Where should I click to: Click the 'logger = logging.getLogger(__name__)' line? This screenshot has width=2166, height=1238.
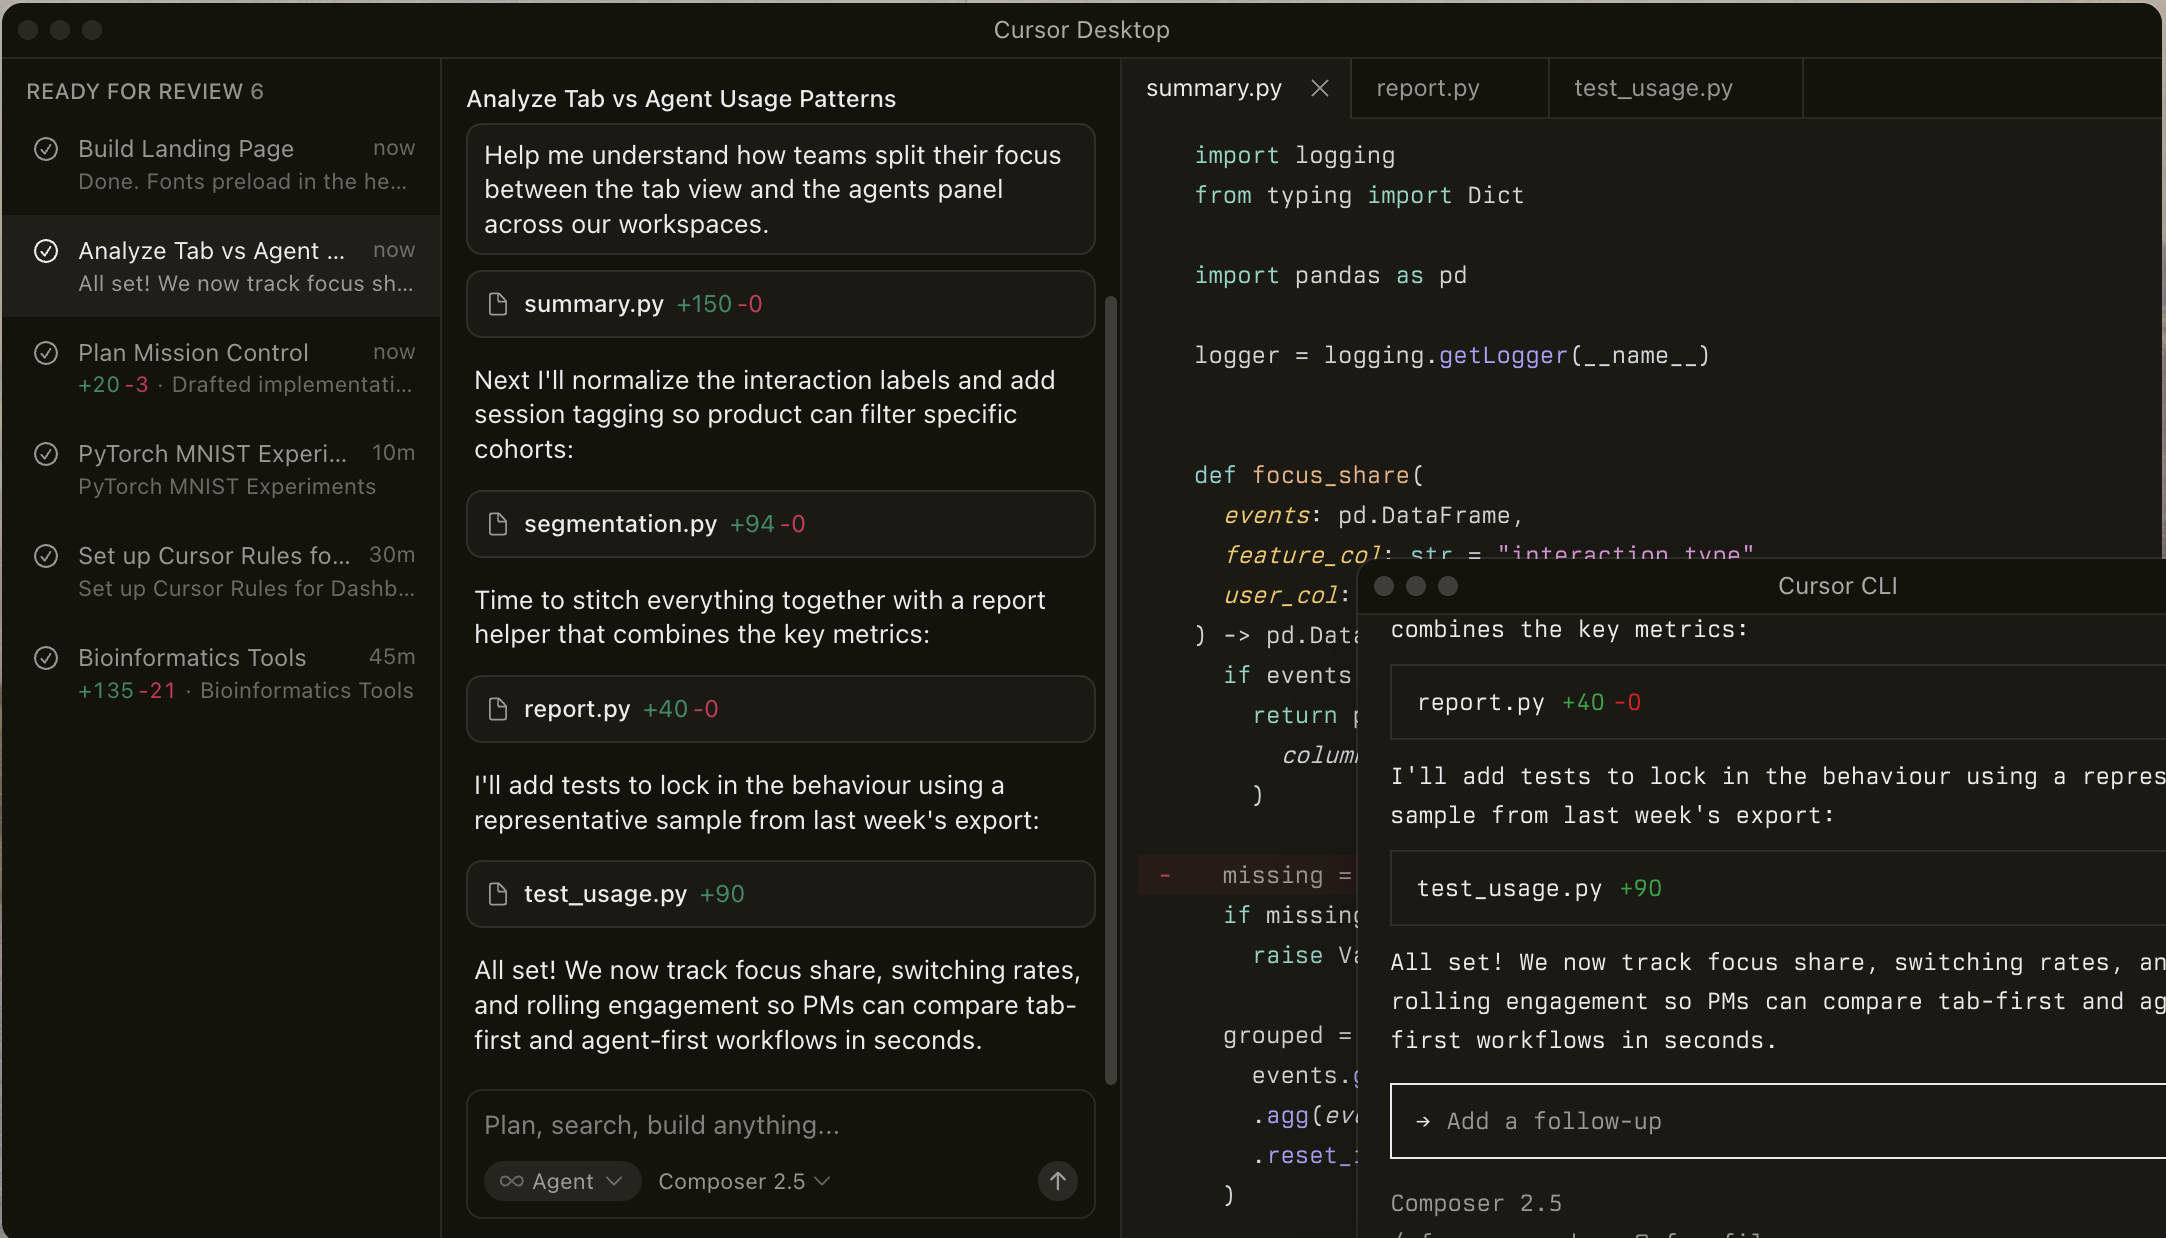coord(1452,355)
